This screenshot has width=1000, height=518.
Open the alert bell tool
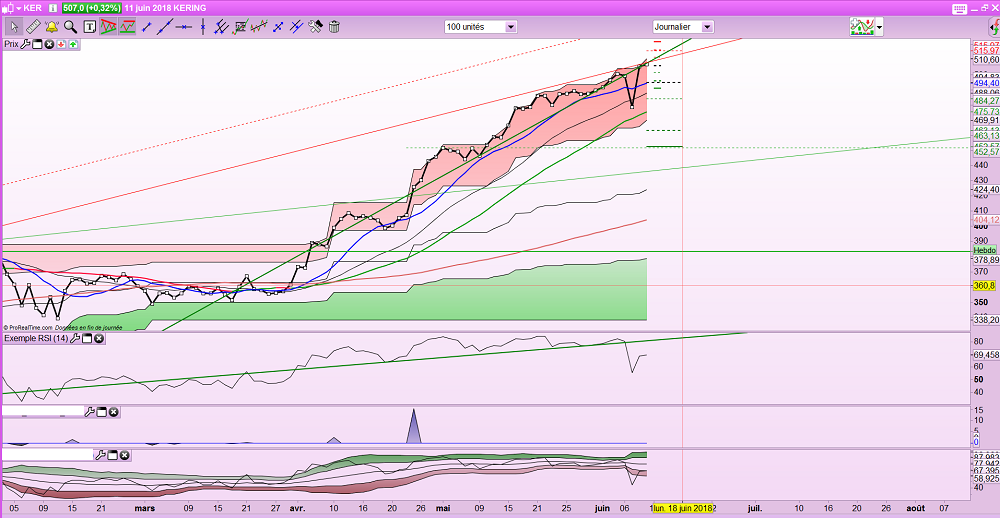tap(52, 27)
